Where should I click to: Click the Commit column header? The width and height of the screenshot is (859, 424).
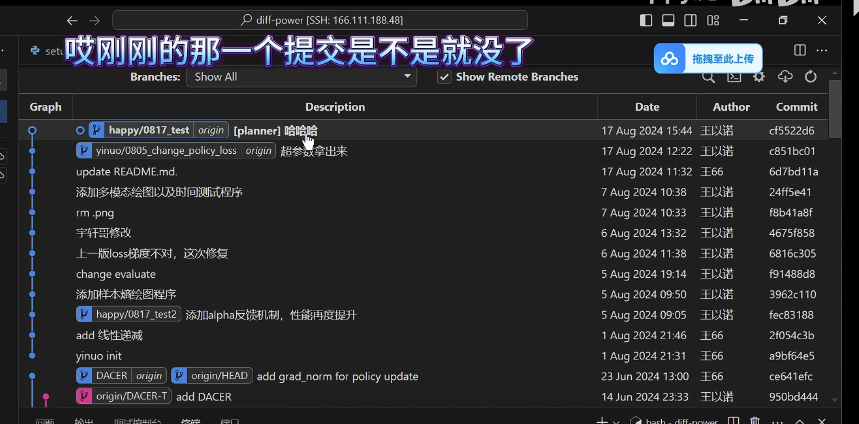[x=797, y=107]
